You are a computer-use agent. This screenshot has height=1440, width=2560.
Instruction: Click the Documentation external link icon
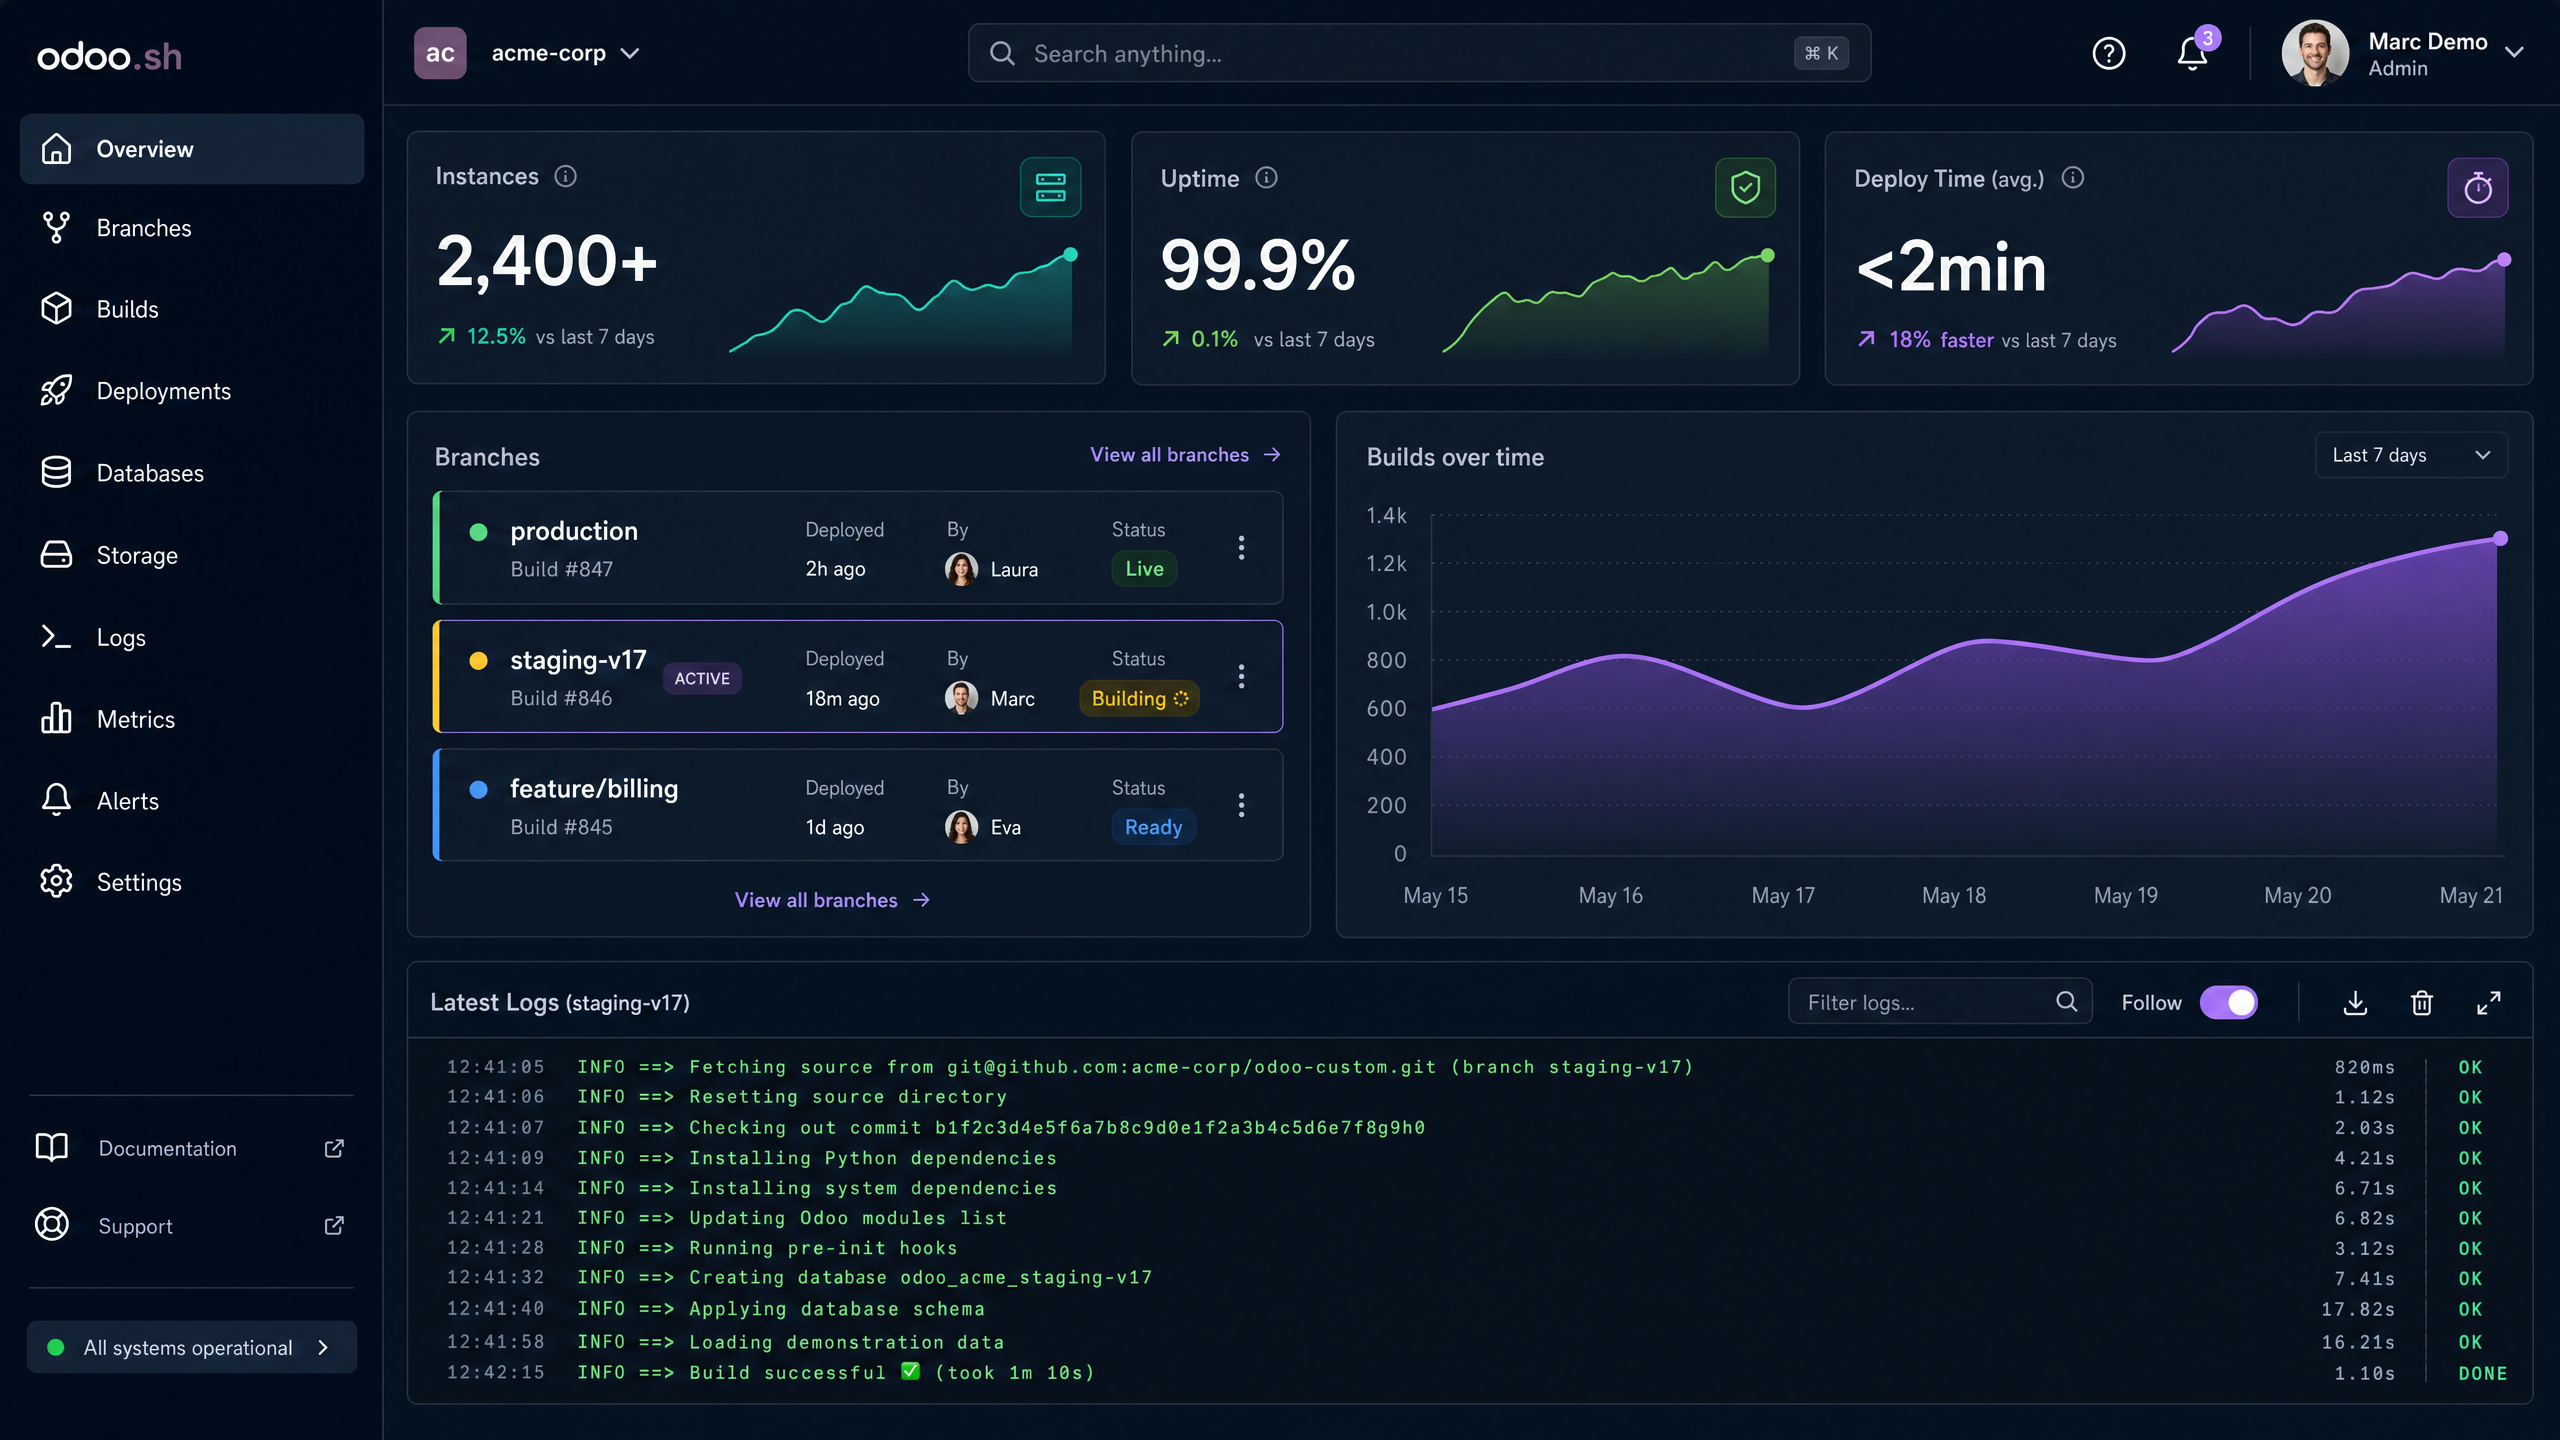pyautogui.click(x=334, y=1148)
